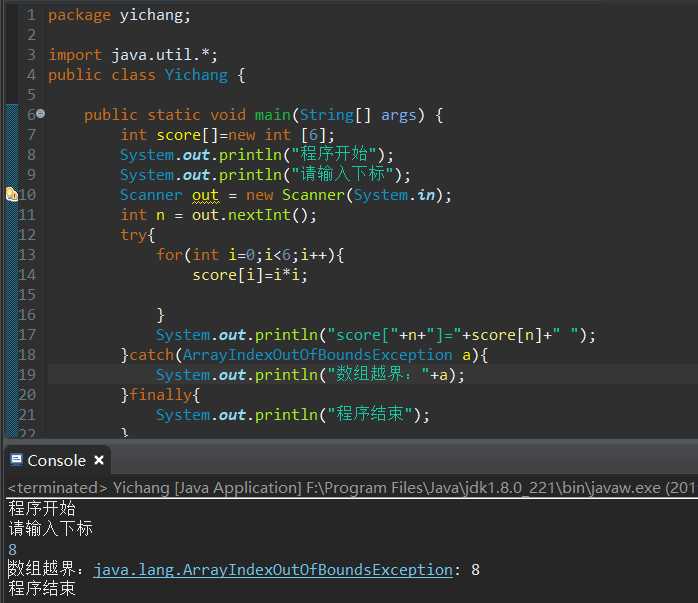Screen dimensions: 698x603
Task: Click the console output line '请输入下标'
Action: pos(50,528)
